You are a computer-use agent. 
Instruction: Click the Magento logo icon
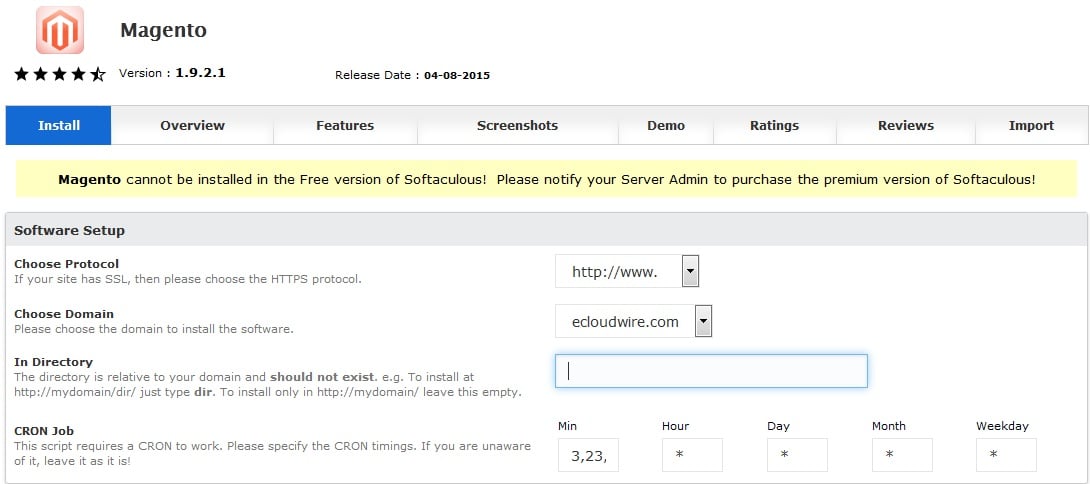tap(60, 30)
